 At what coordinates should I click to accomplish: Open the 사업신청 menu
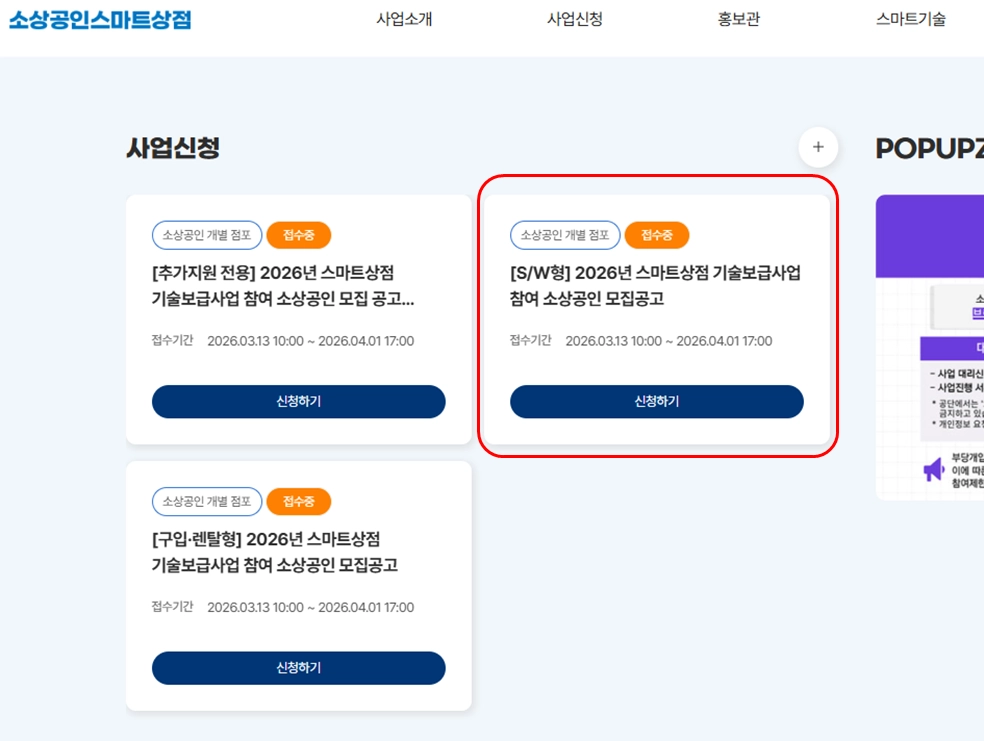click(x=575, y=19)
